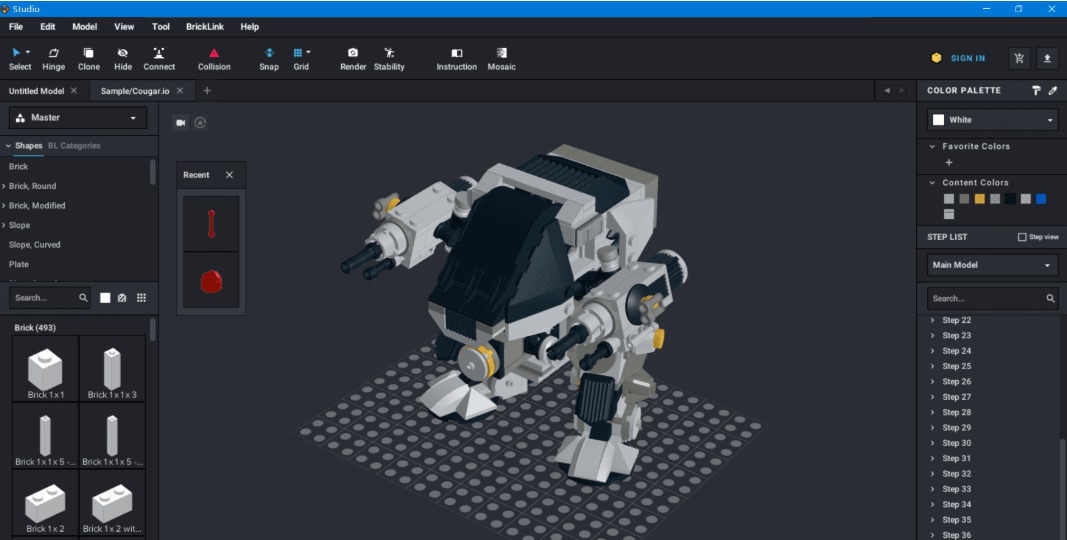The height and width of the screenshot is (540, 1067).
Task: Click the color picker eyedropper icon
Action: [1053, 90]
